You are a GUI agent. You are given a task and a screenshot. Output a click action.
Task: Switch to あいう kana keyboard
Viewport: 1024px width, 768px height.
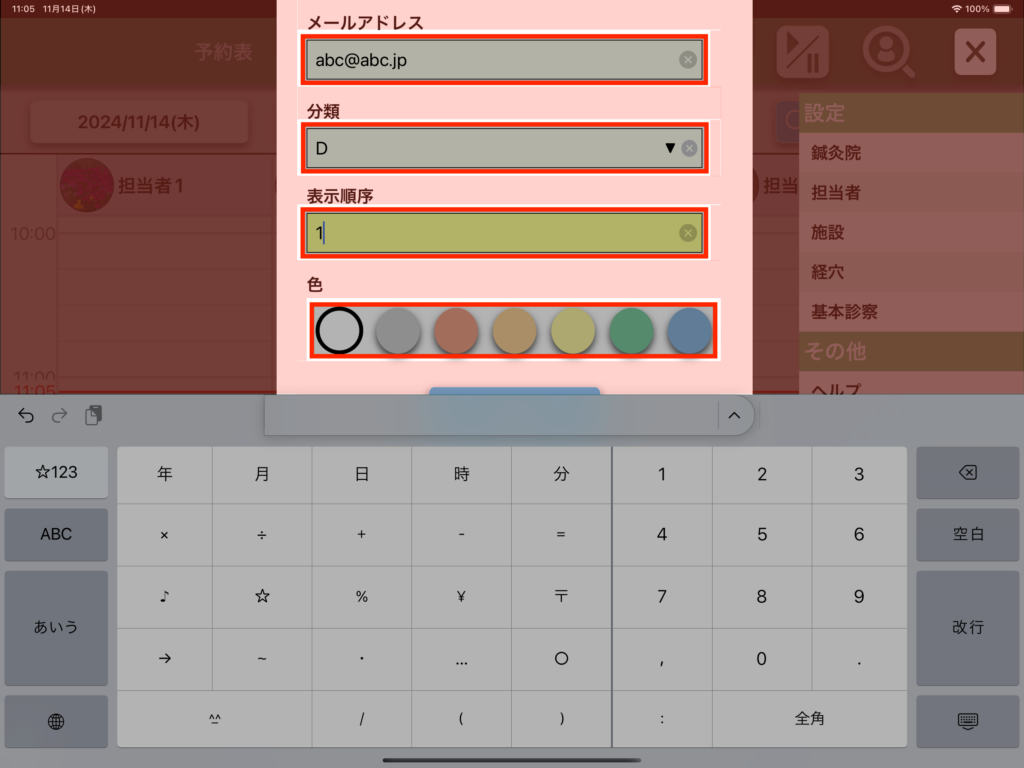tap(56, 627)
